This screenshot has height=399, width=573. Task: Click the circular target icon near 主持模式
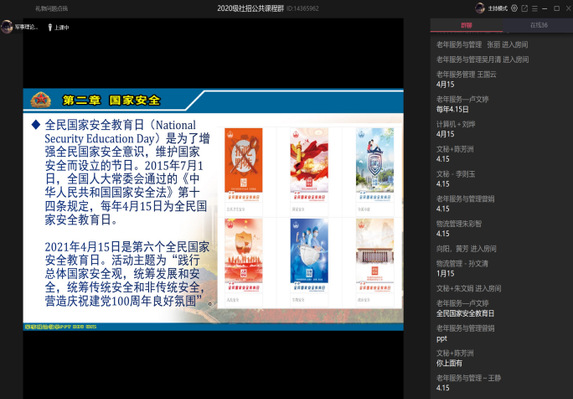pos(514,8)
